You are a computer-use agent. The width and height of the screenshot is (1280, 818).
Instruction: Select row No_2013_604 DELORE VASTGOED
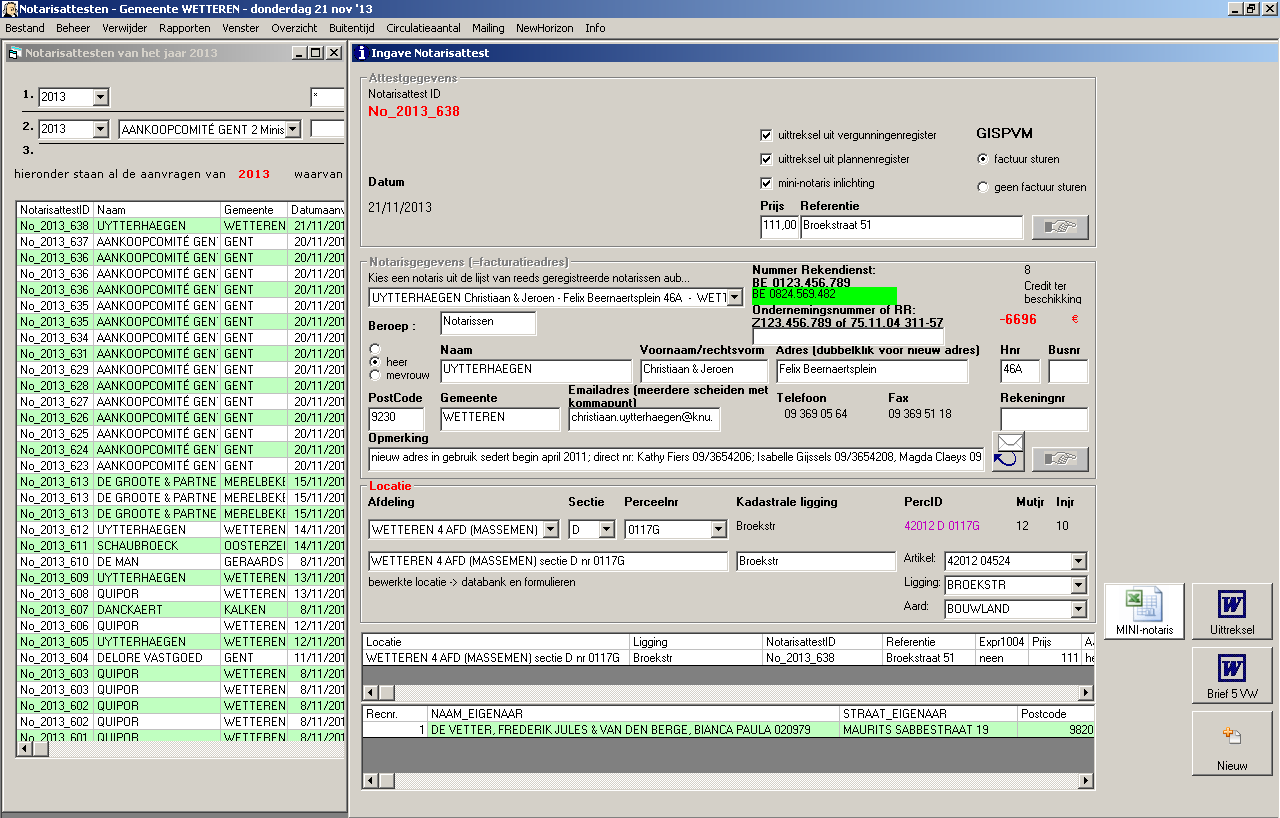[180, 658]
